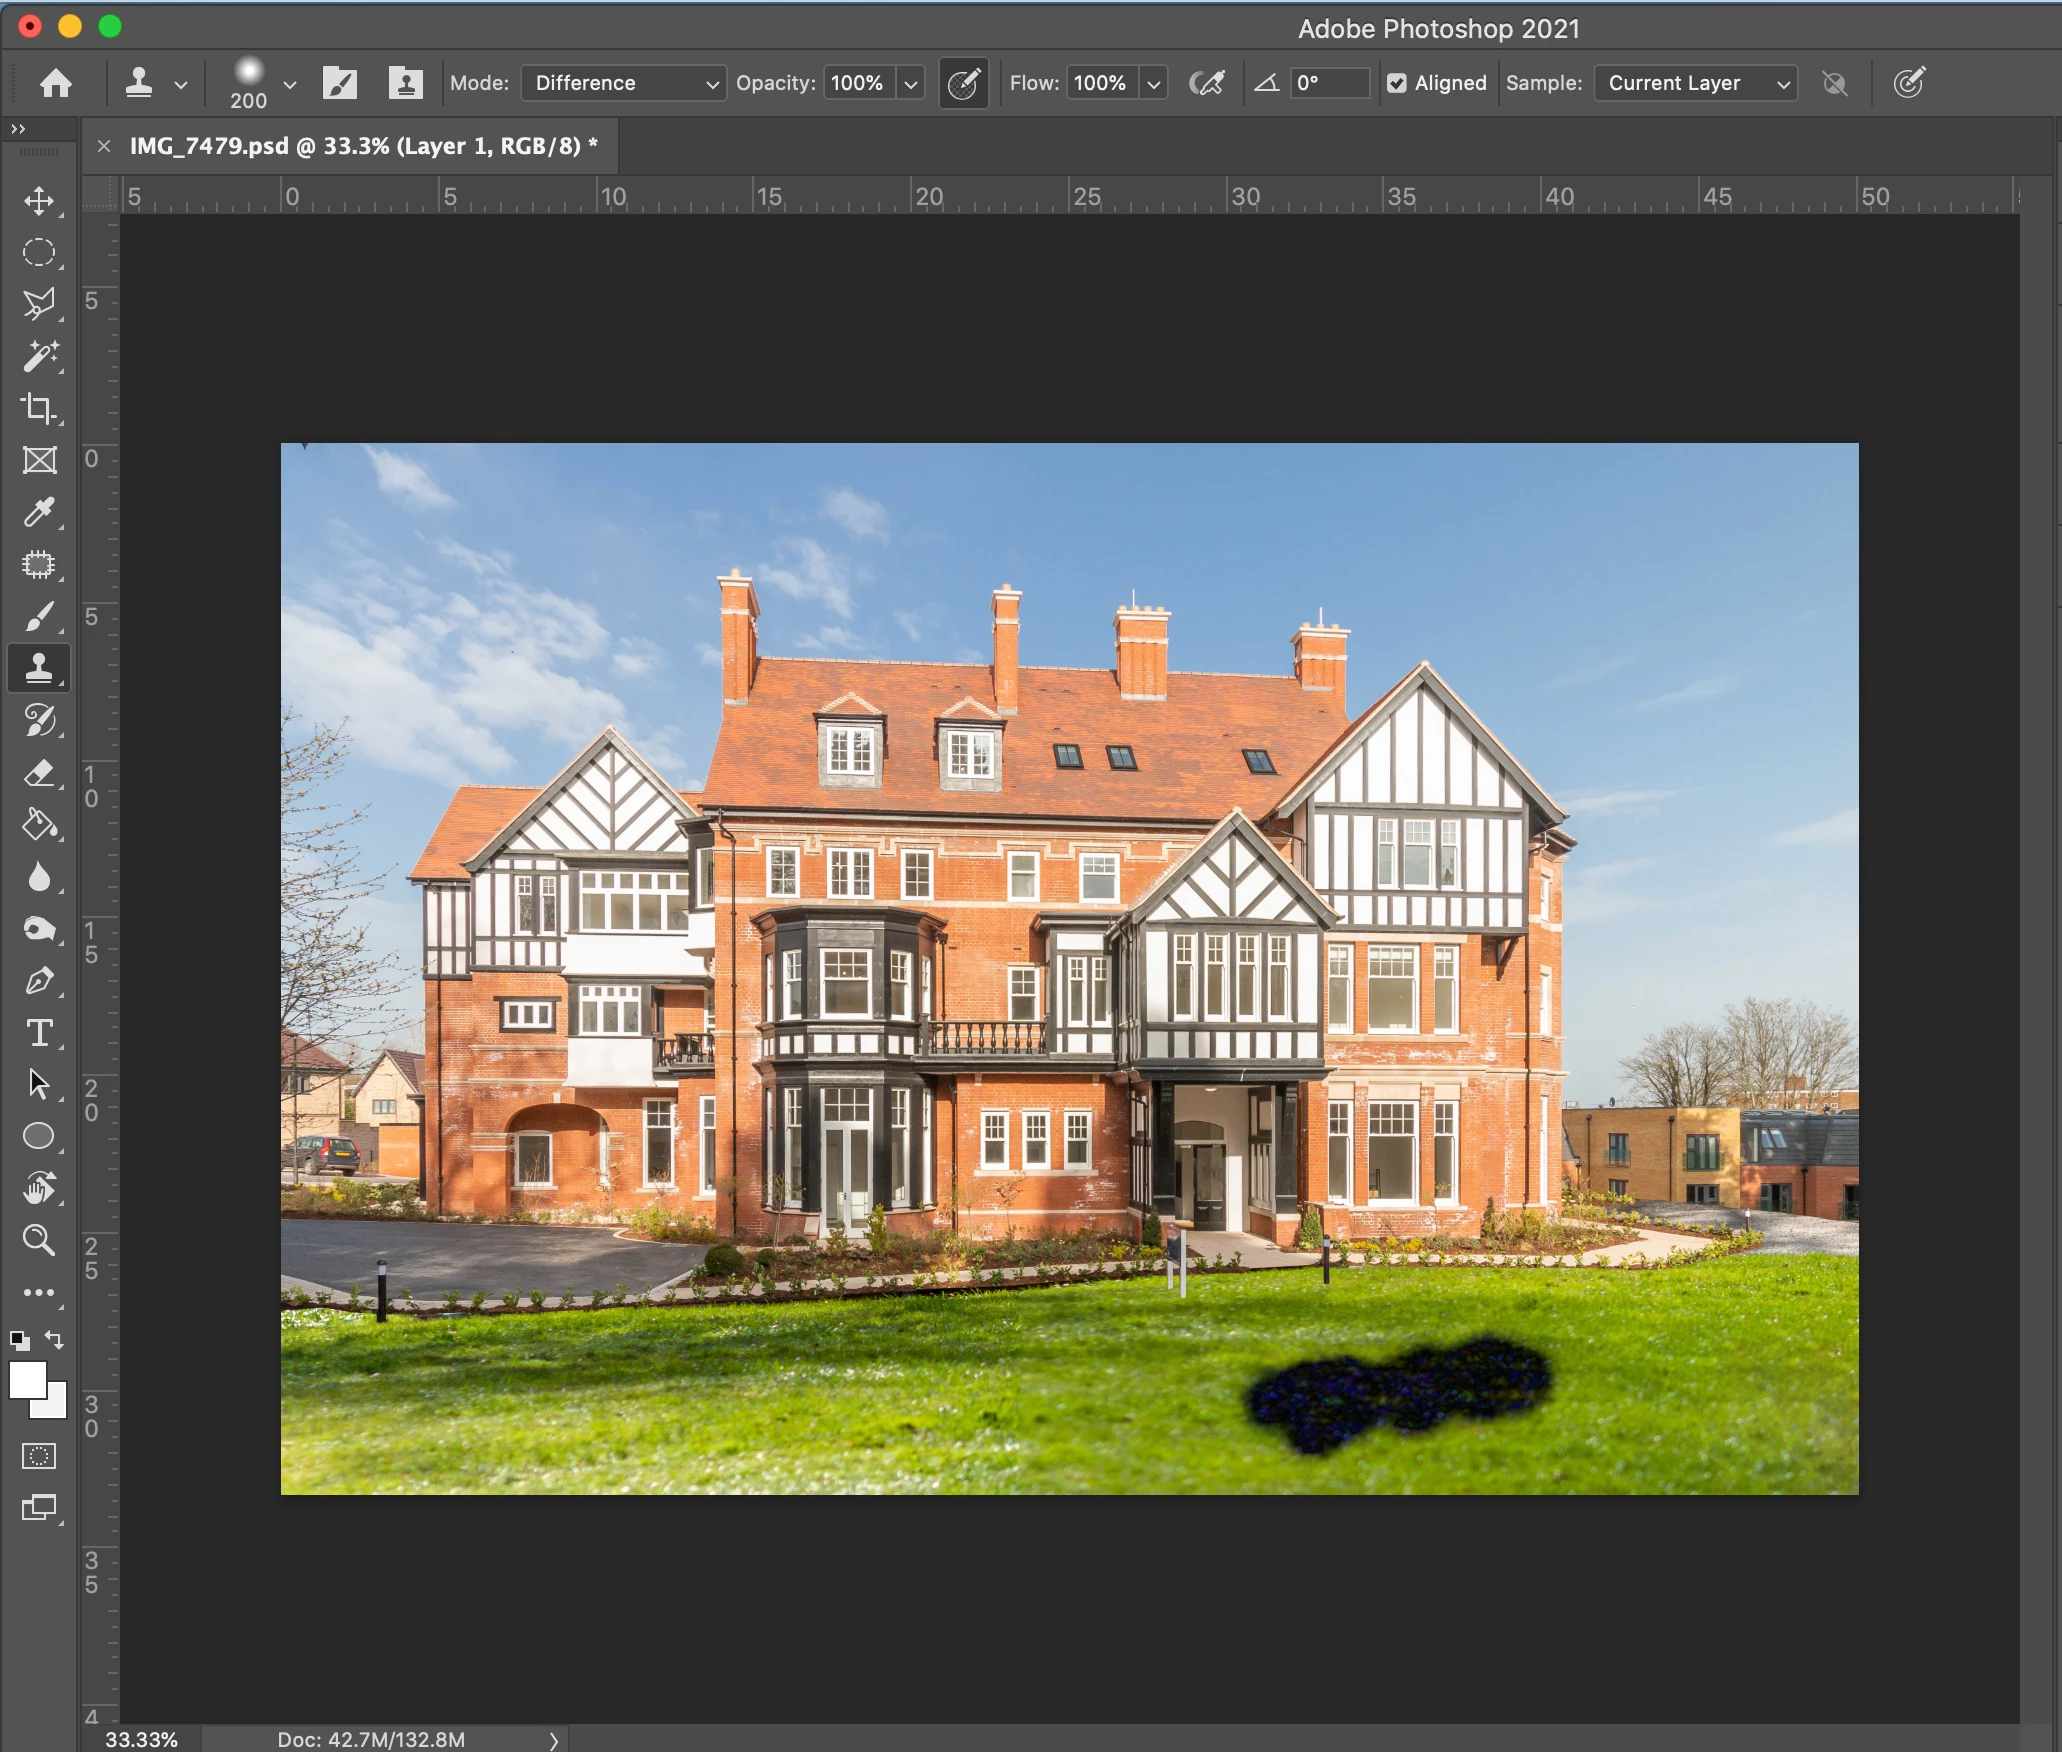Select the Crop tool

click(x=39, y=408)
